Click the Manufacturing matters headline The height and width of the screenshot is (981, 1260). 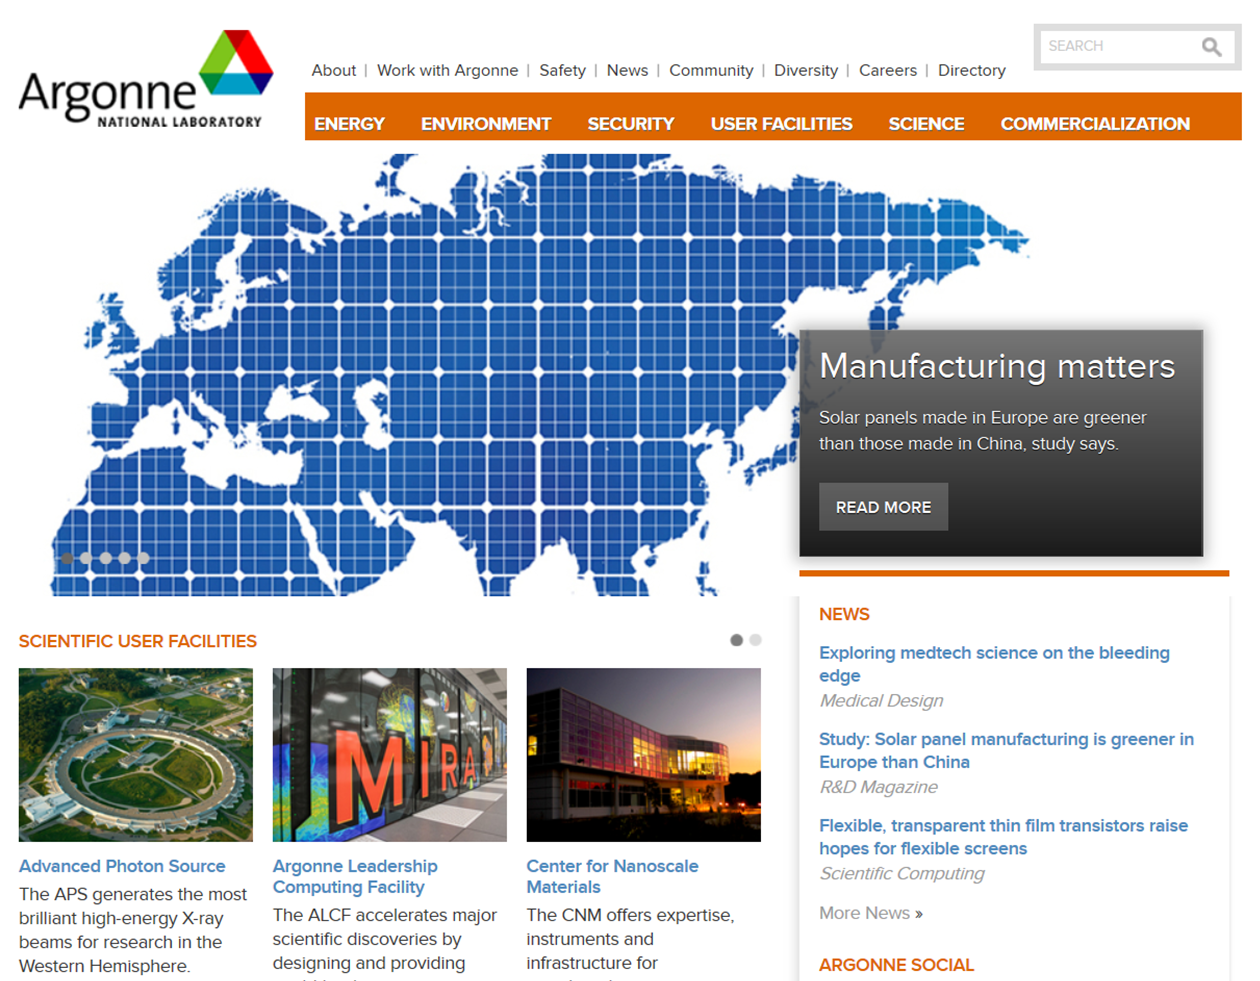997,366
